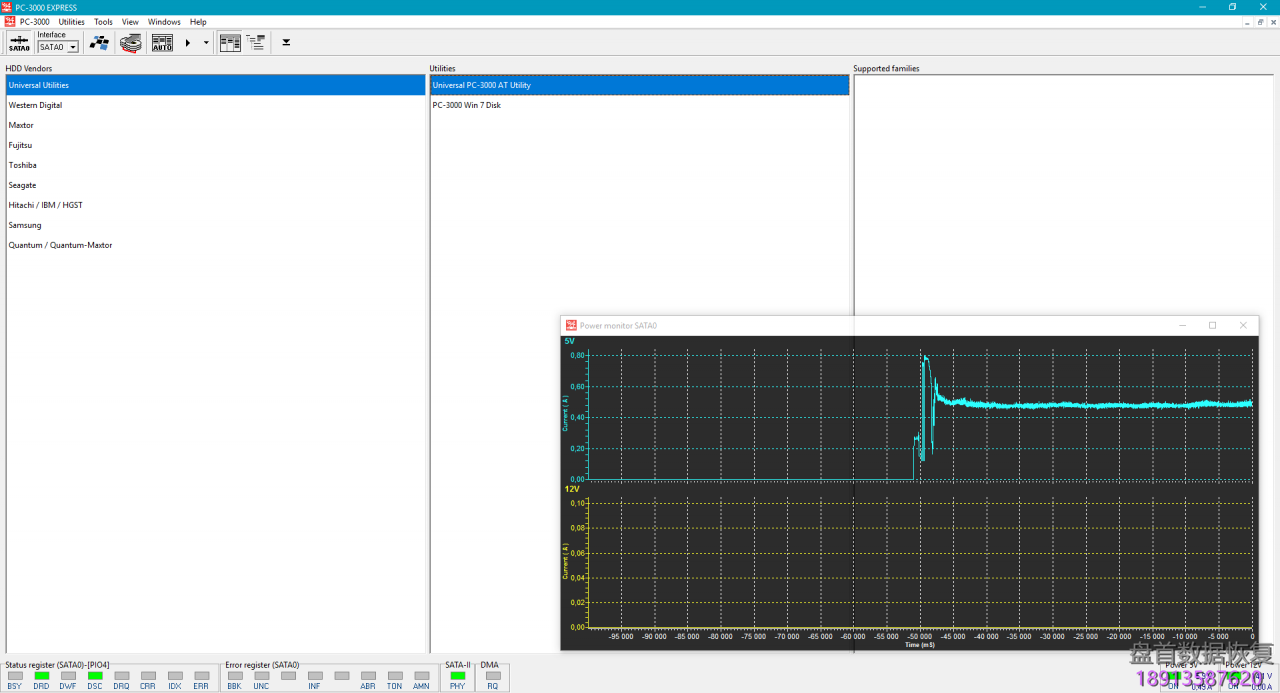Start automatic drive detection with the AUTO icon
This screenshot has width=1280, height=693.
click(x=161, y=42)
